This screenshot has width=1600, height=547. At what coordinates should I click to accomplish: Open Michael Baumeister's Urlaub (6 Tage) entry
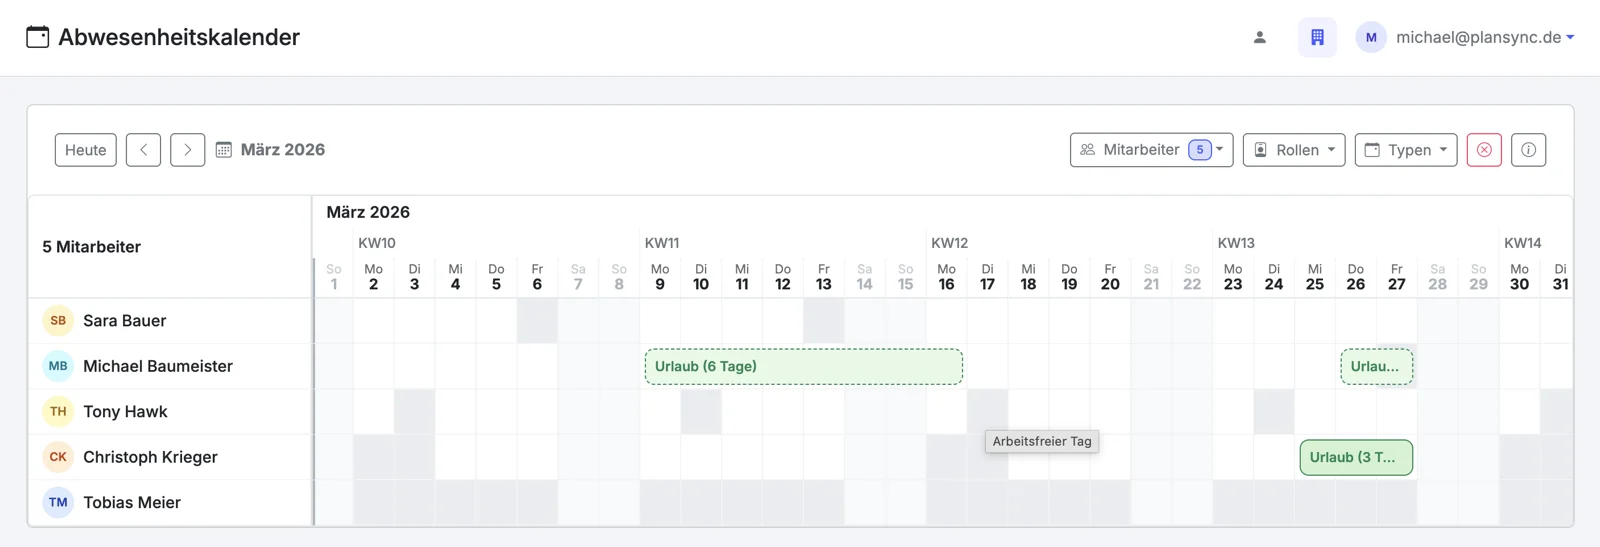(804, 366)
